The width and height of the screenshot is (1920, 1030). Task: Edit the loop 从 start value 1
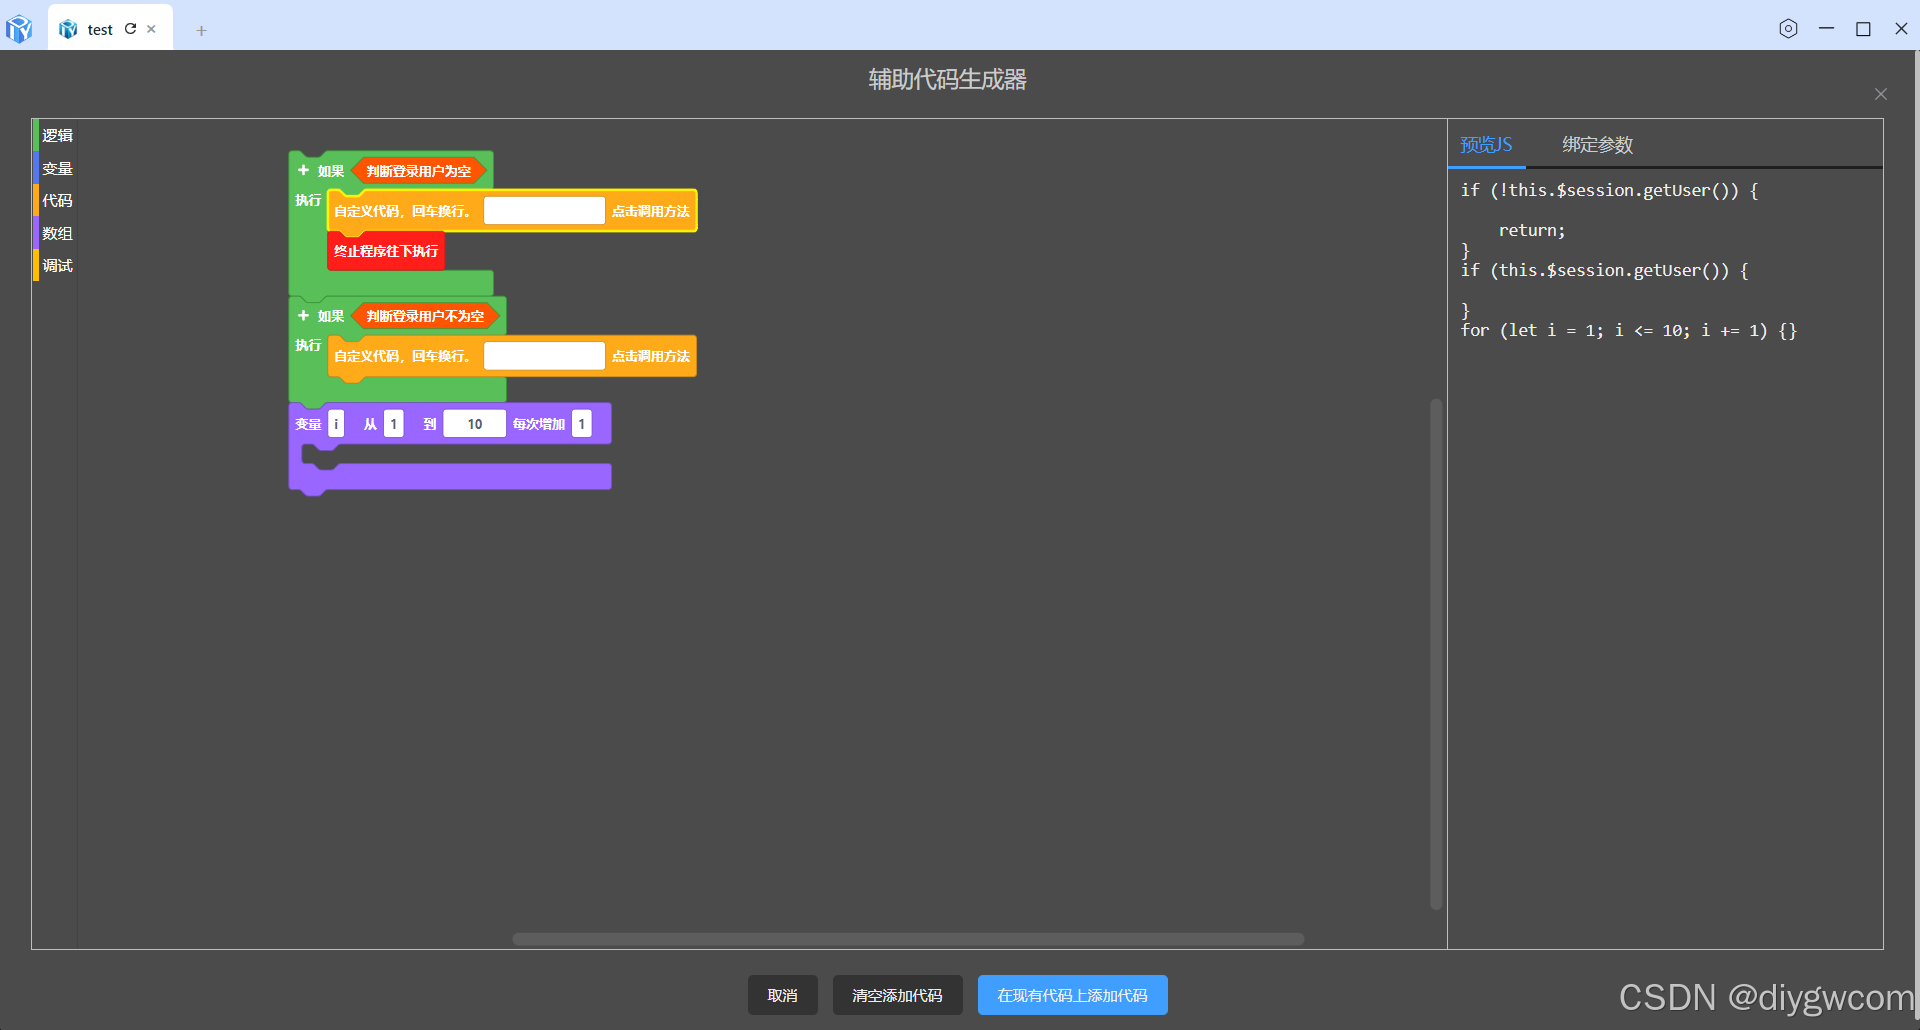point(394,424)
